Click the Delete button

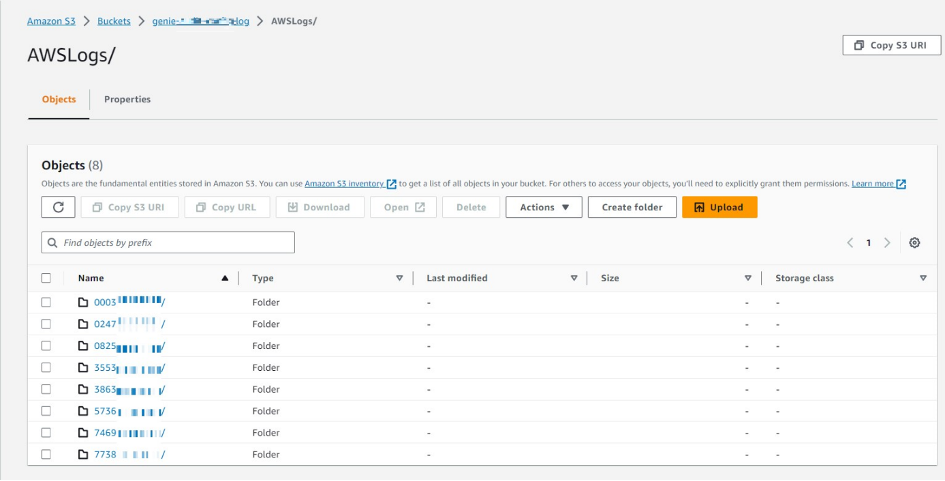pyautogui.click(x=471, y=207)
